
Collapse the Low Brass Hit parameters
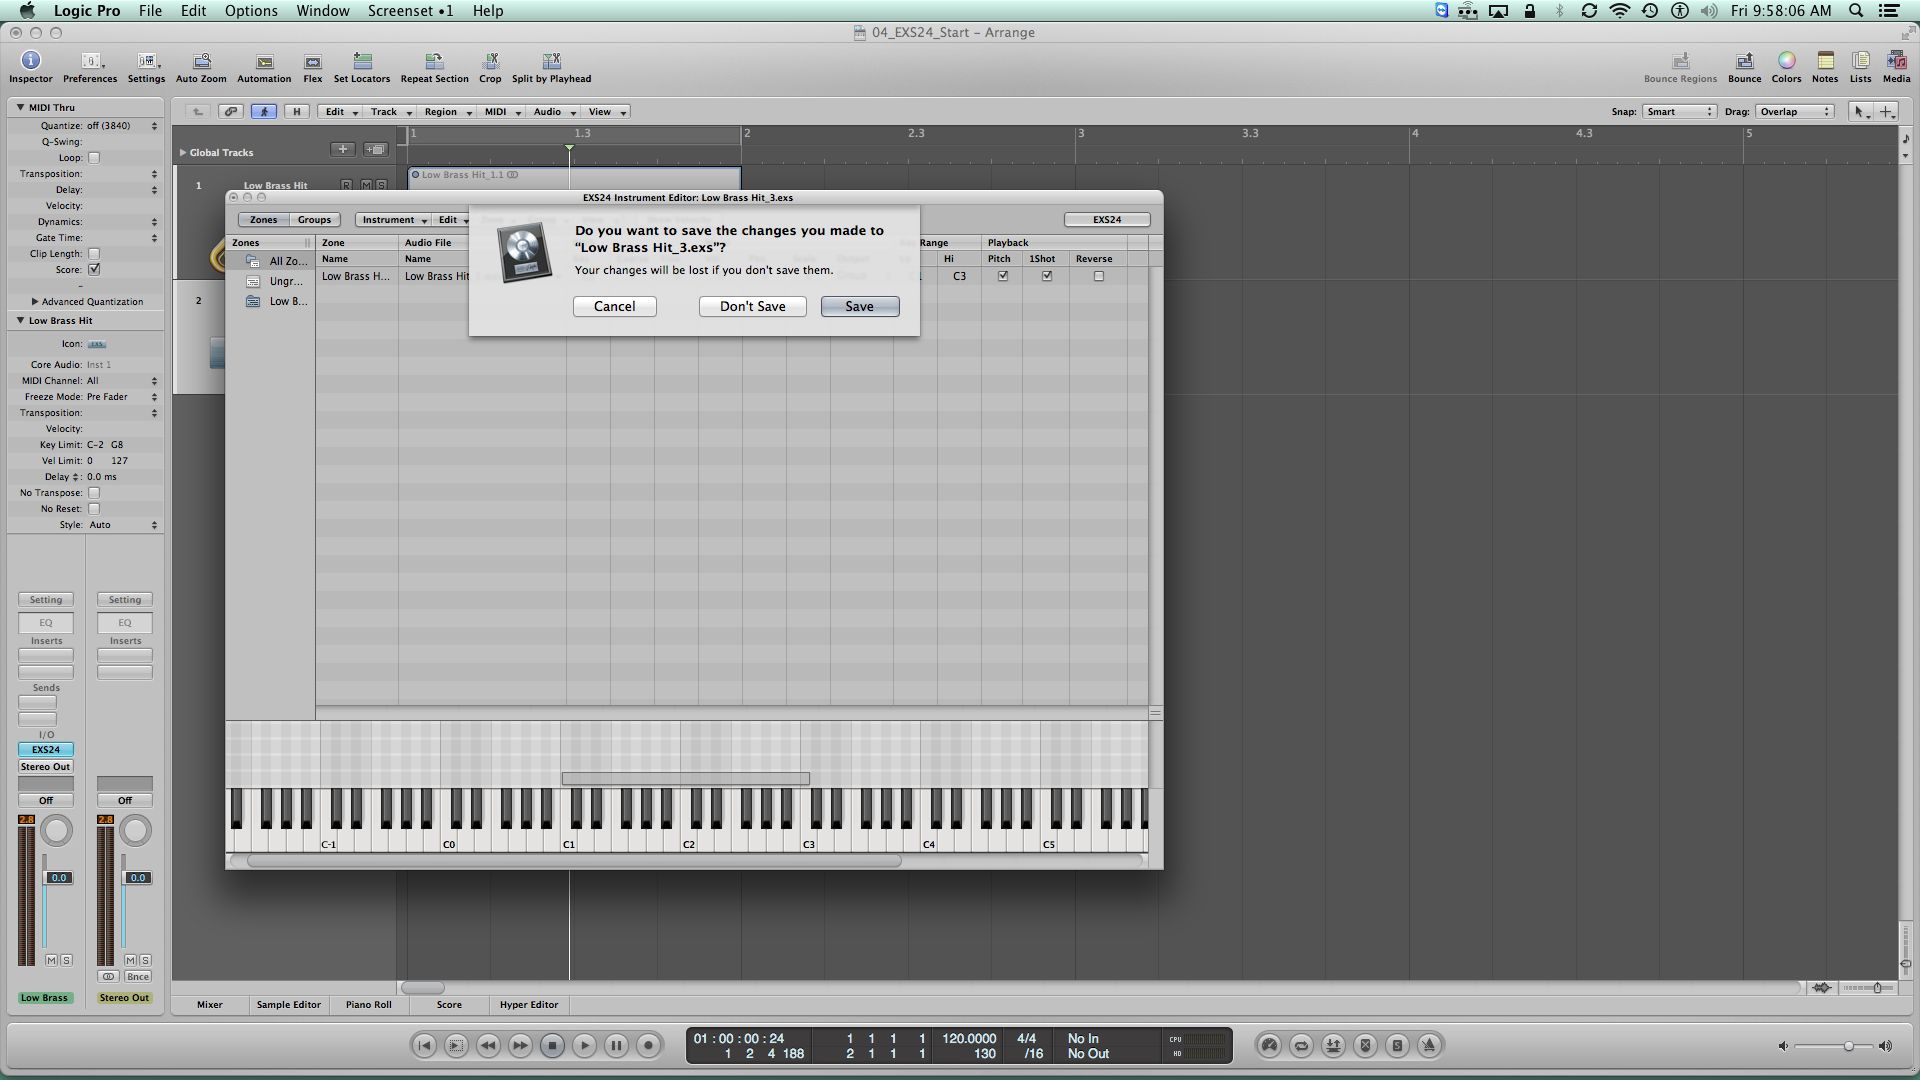20,321
